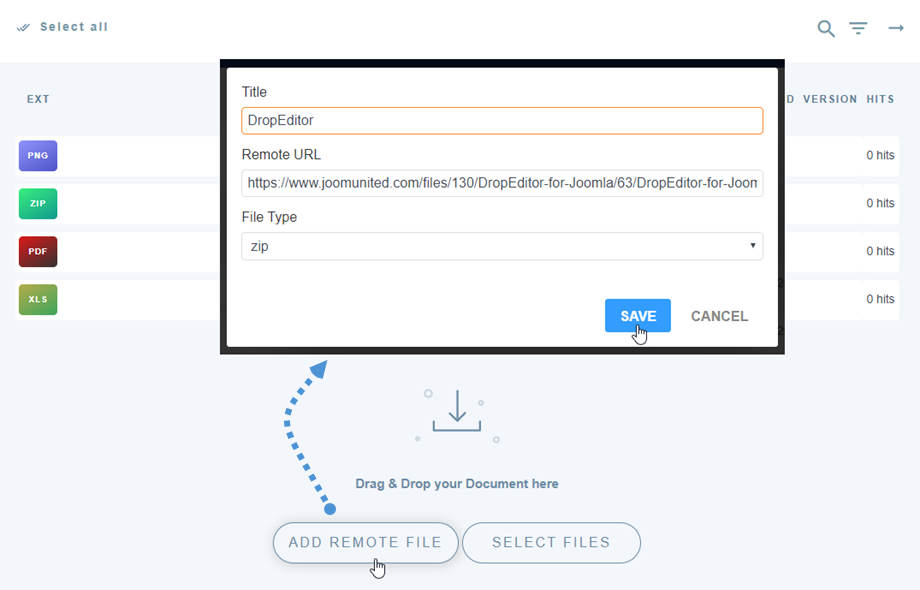Sort by the VERSION column header

[830, 99]
